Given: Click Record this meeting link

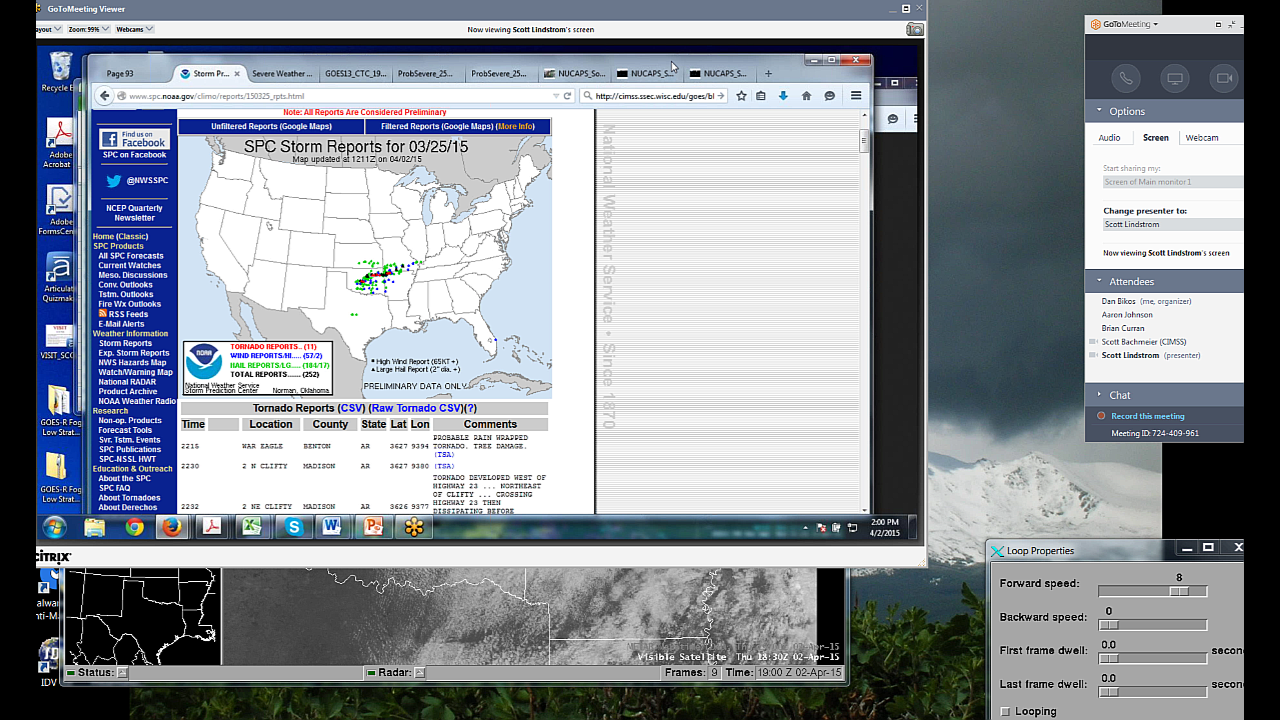Looking at the screenshot, I should pyautogui.click(x=1147, y=416).
